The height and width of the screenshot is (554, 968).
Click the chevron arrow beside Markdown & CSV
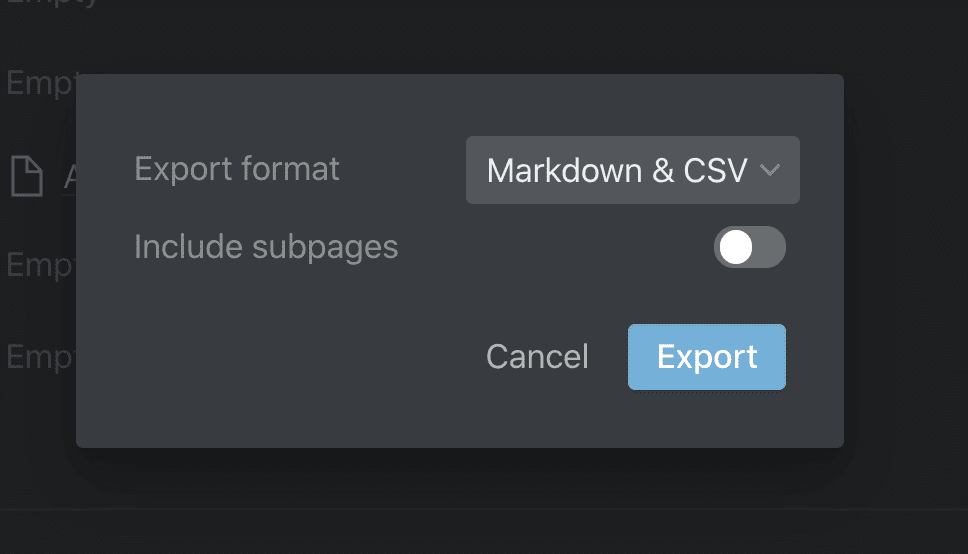click(x=770, y=170)
